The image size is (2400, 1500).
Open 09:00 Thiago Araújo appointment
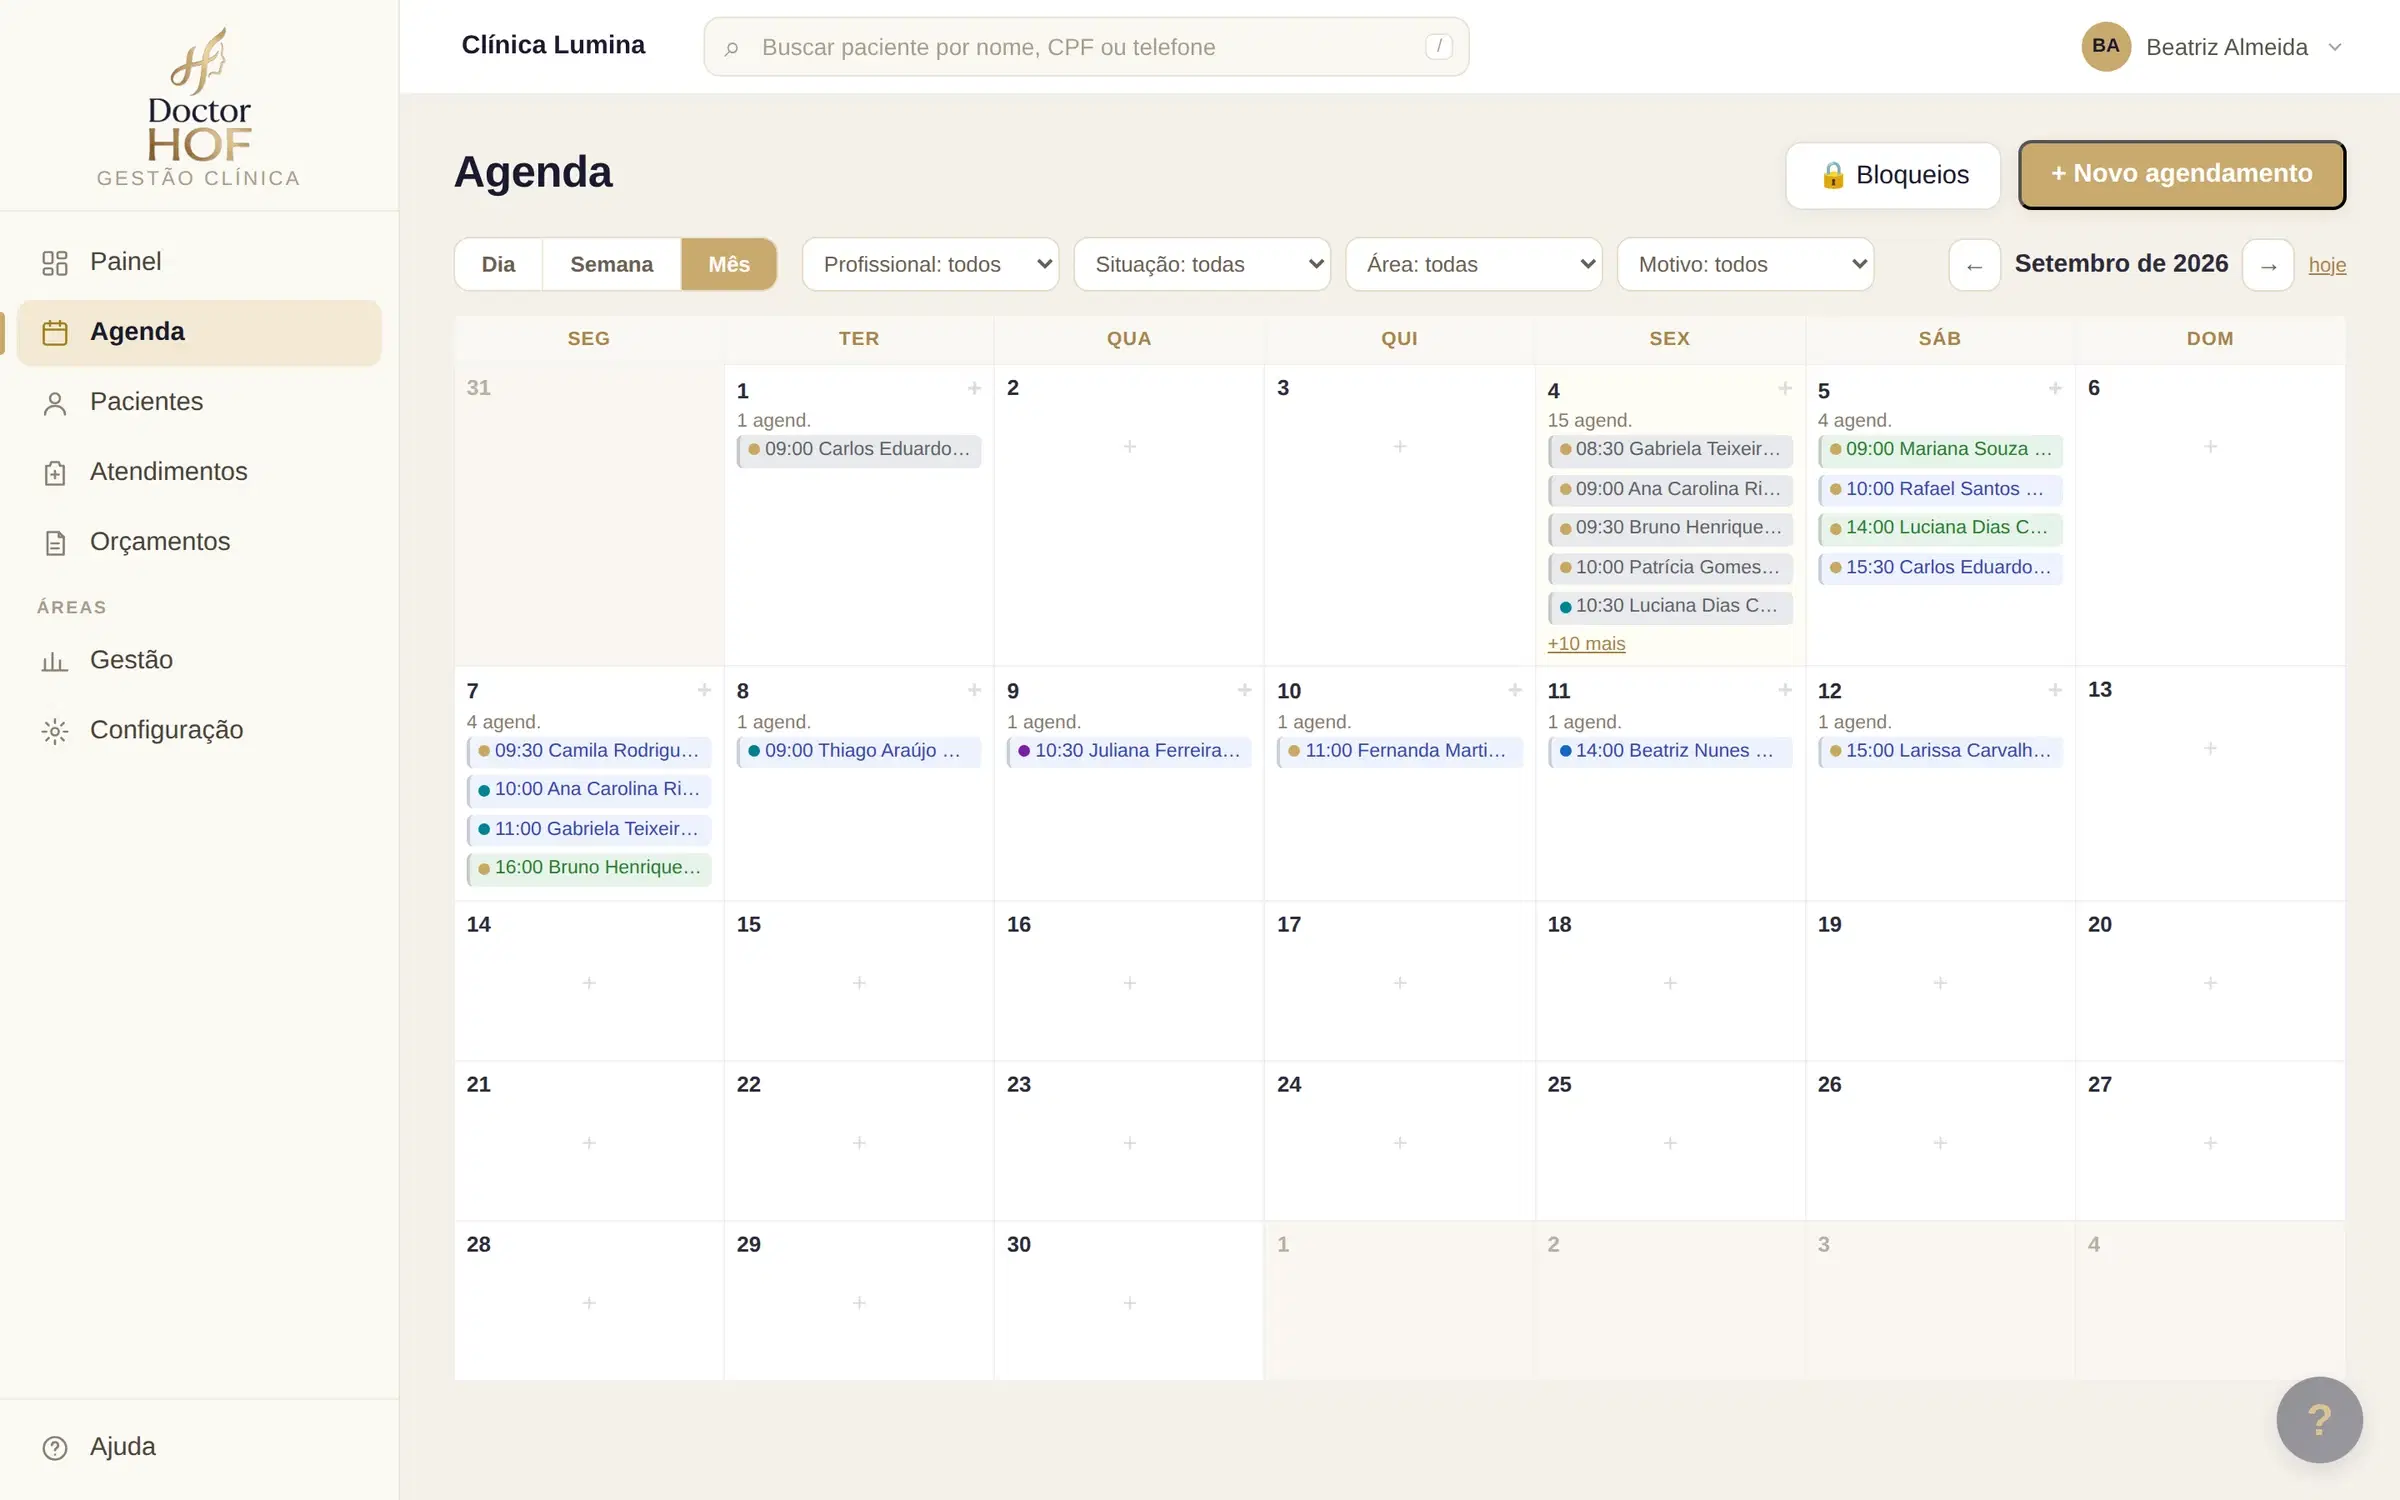(x=859, y=751)
